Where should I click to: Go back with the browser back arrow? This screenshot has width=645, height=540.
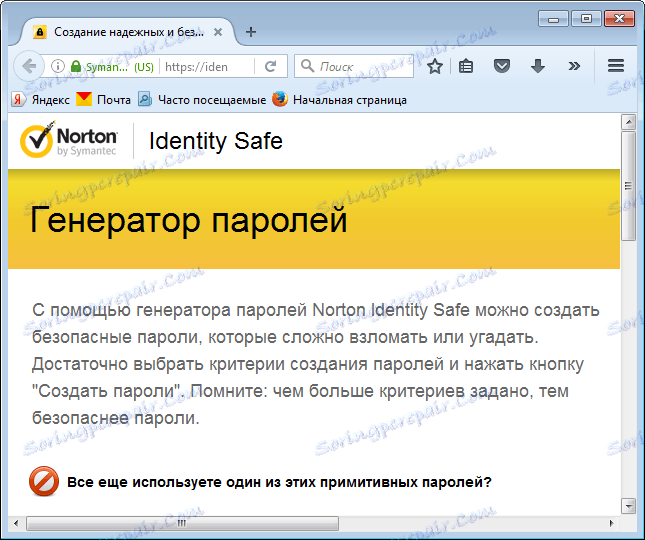pyautogui.click(x=29, y=66)
